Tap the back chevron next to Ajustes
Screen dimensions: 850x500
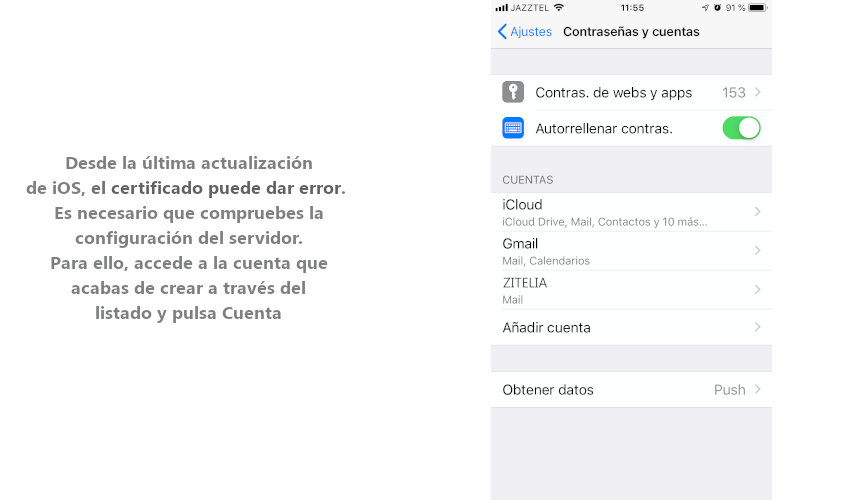(x=502, y=31)
